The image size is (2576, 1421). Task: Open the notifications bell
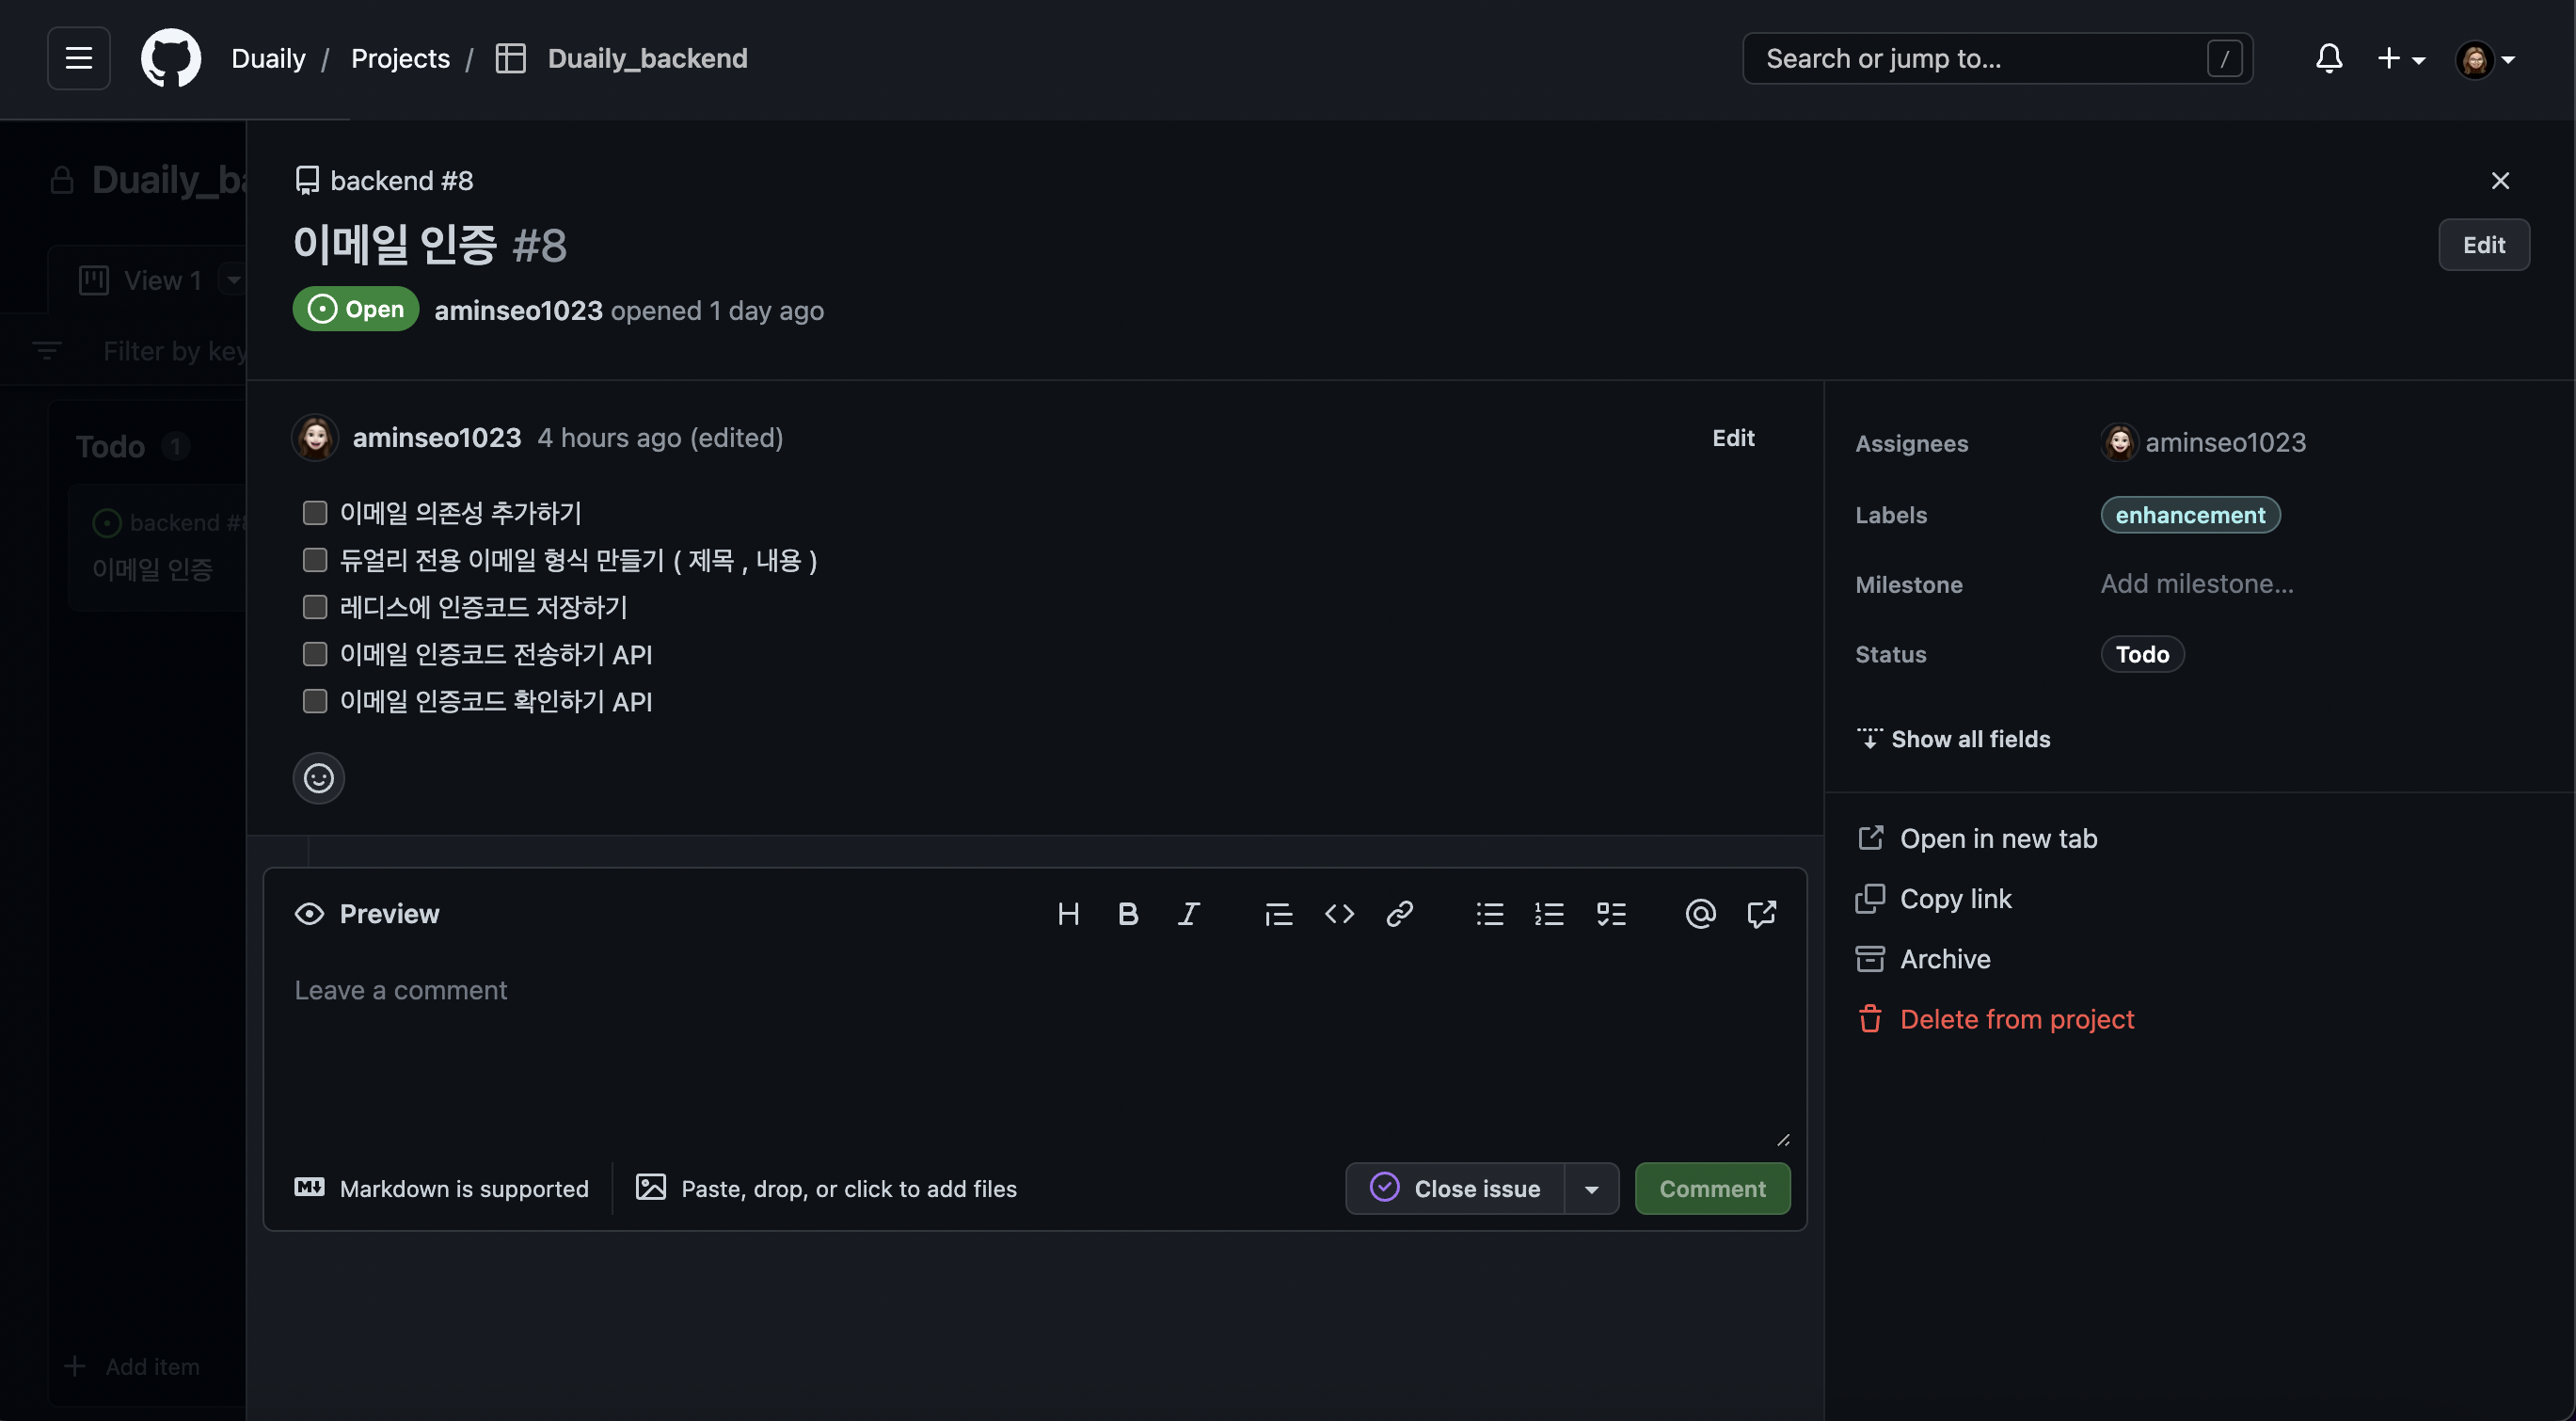pos(2329,59)
